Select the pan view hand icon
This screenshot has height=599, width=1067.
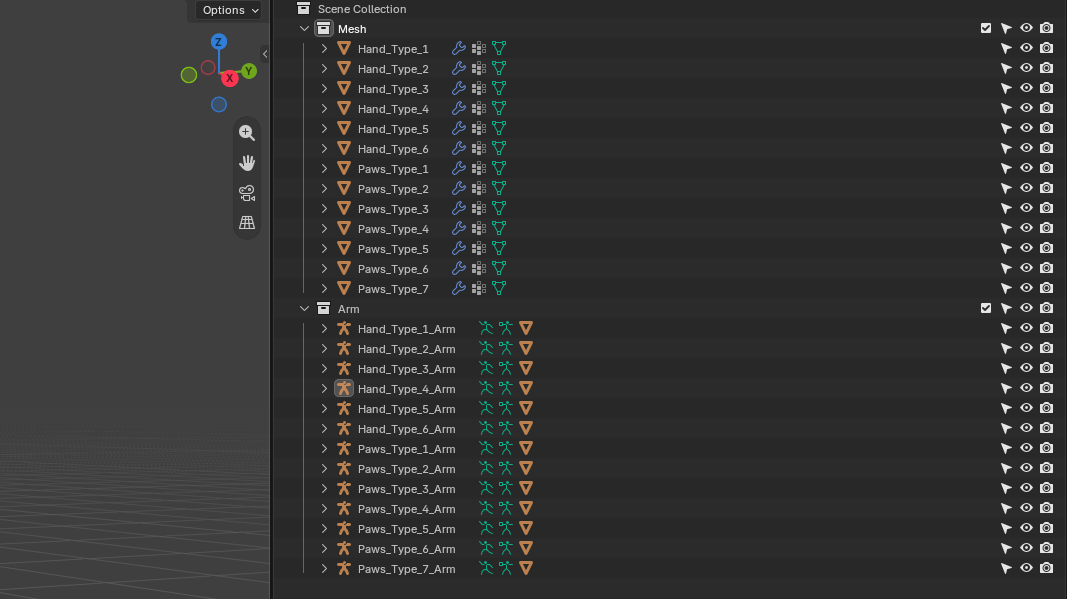pos(247,163)
